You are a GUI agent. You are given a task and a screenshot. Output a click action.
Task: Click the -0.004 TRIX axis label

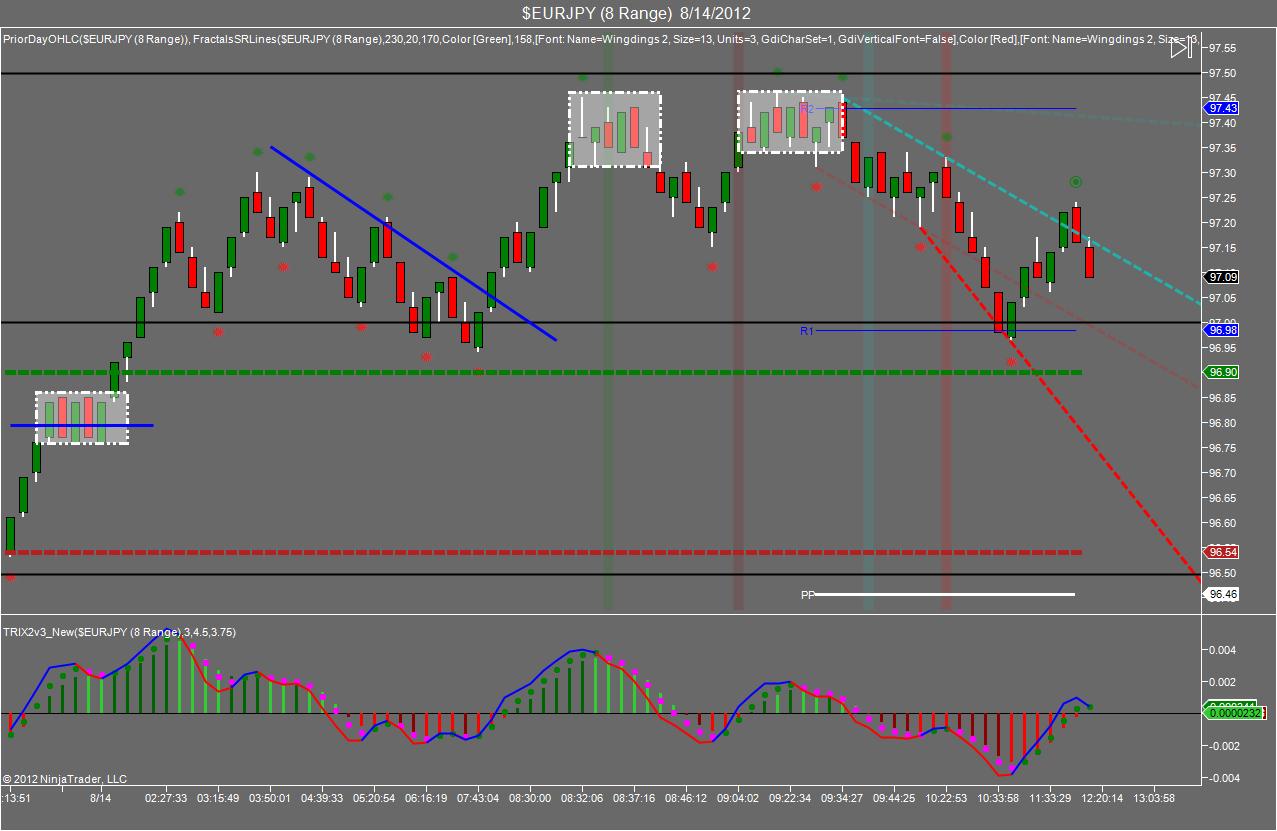tap(1223, 778)
